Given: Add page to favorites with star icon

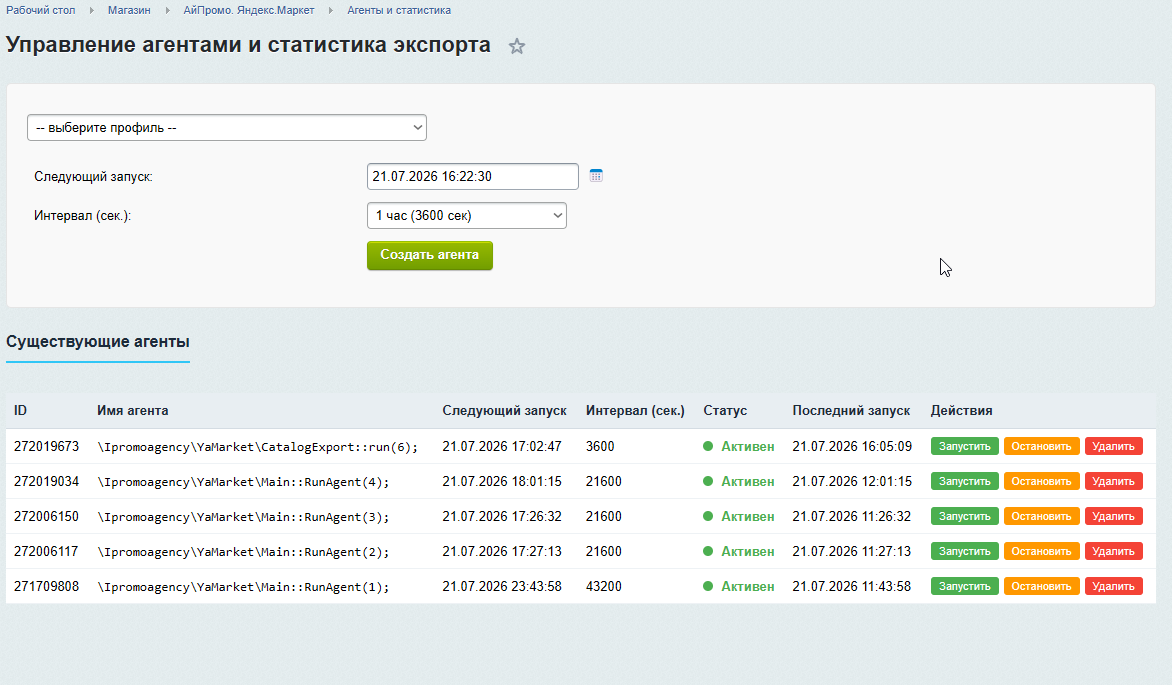Looking at the screenshot, I should [x=516, y=46].
